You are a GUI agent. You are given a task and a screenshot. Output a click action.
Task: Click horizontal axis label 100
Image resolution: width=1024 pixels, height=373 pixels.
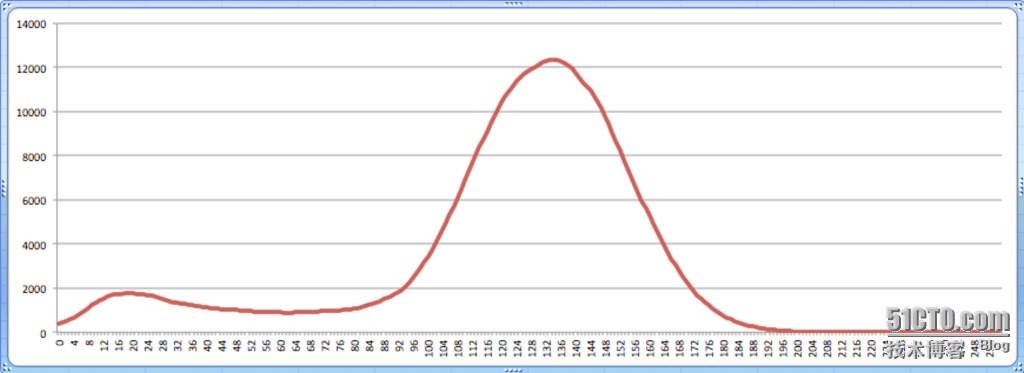(x=430, y=348)
